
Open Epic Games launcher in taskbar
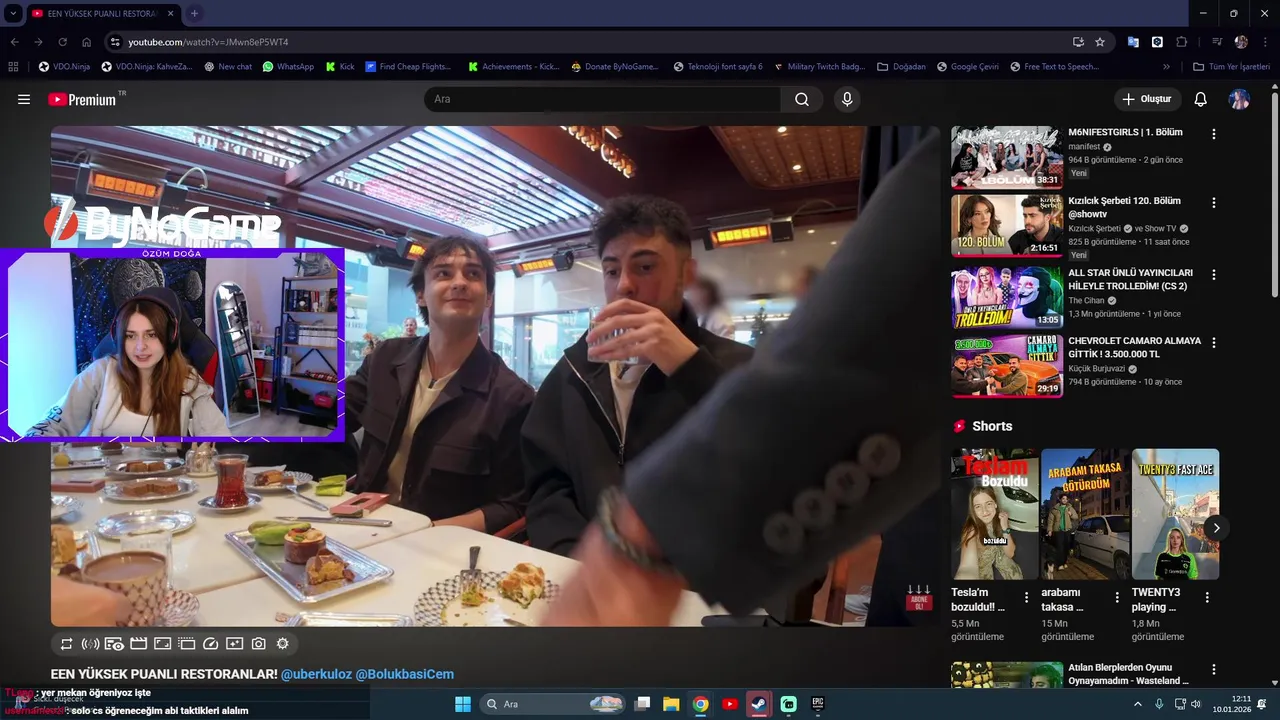pos(817,704)
